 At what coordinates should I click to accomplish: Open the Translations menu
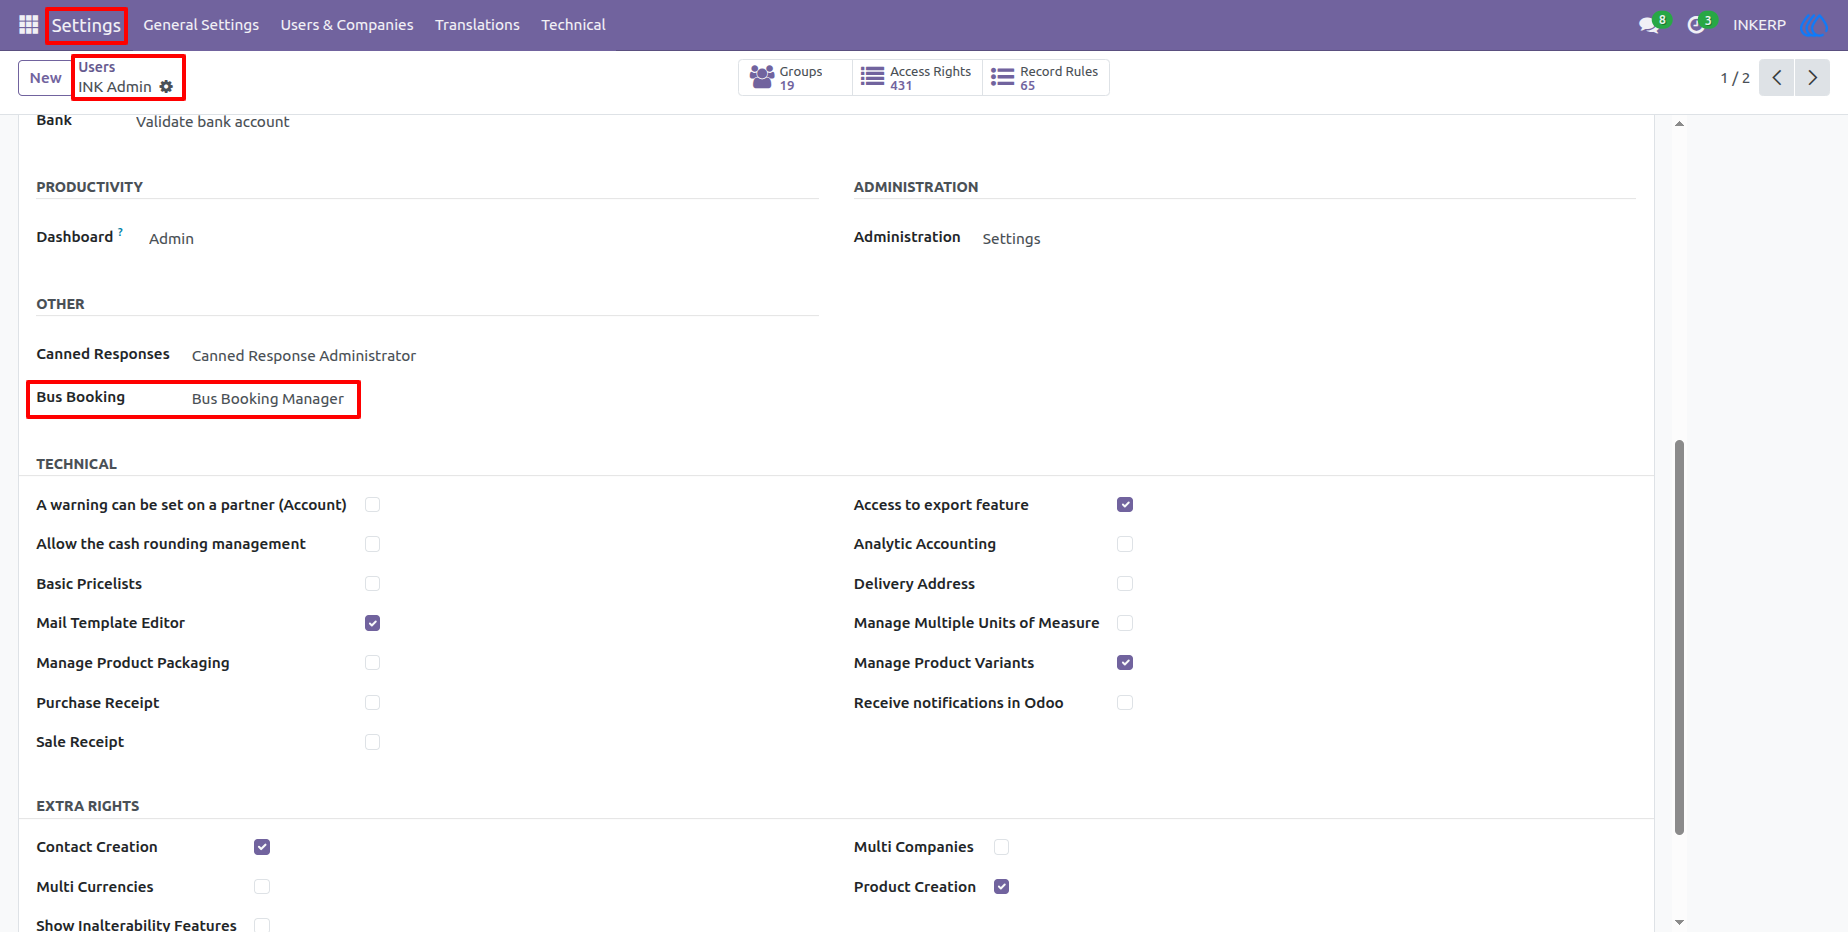click(x=477, y=25)
